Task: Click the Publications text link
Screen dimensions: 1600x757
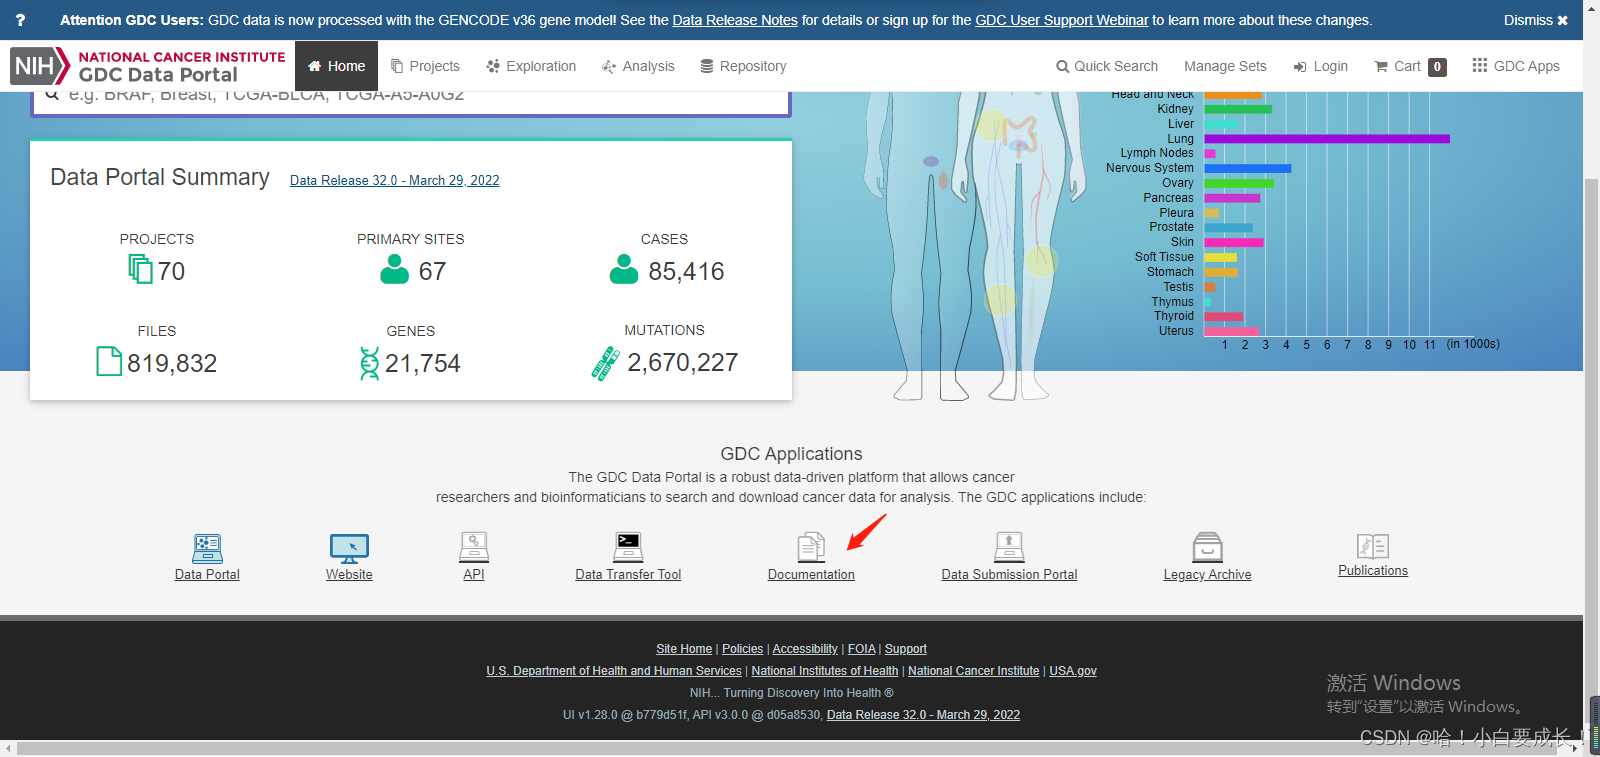Action: tap(1373, 570)
